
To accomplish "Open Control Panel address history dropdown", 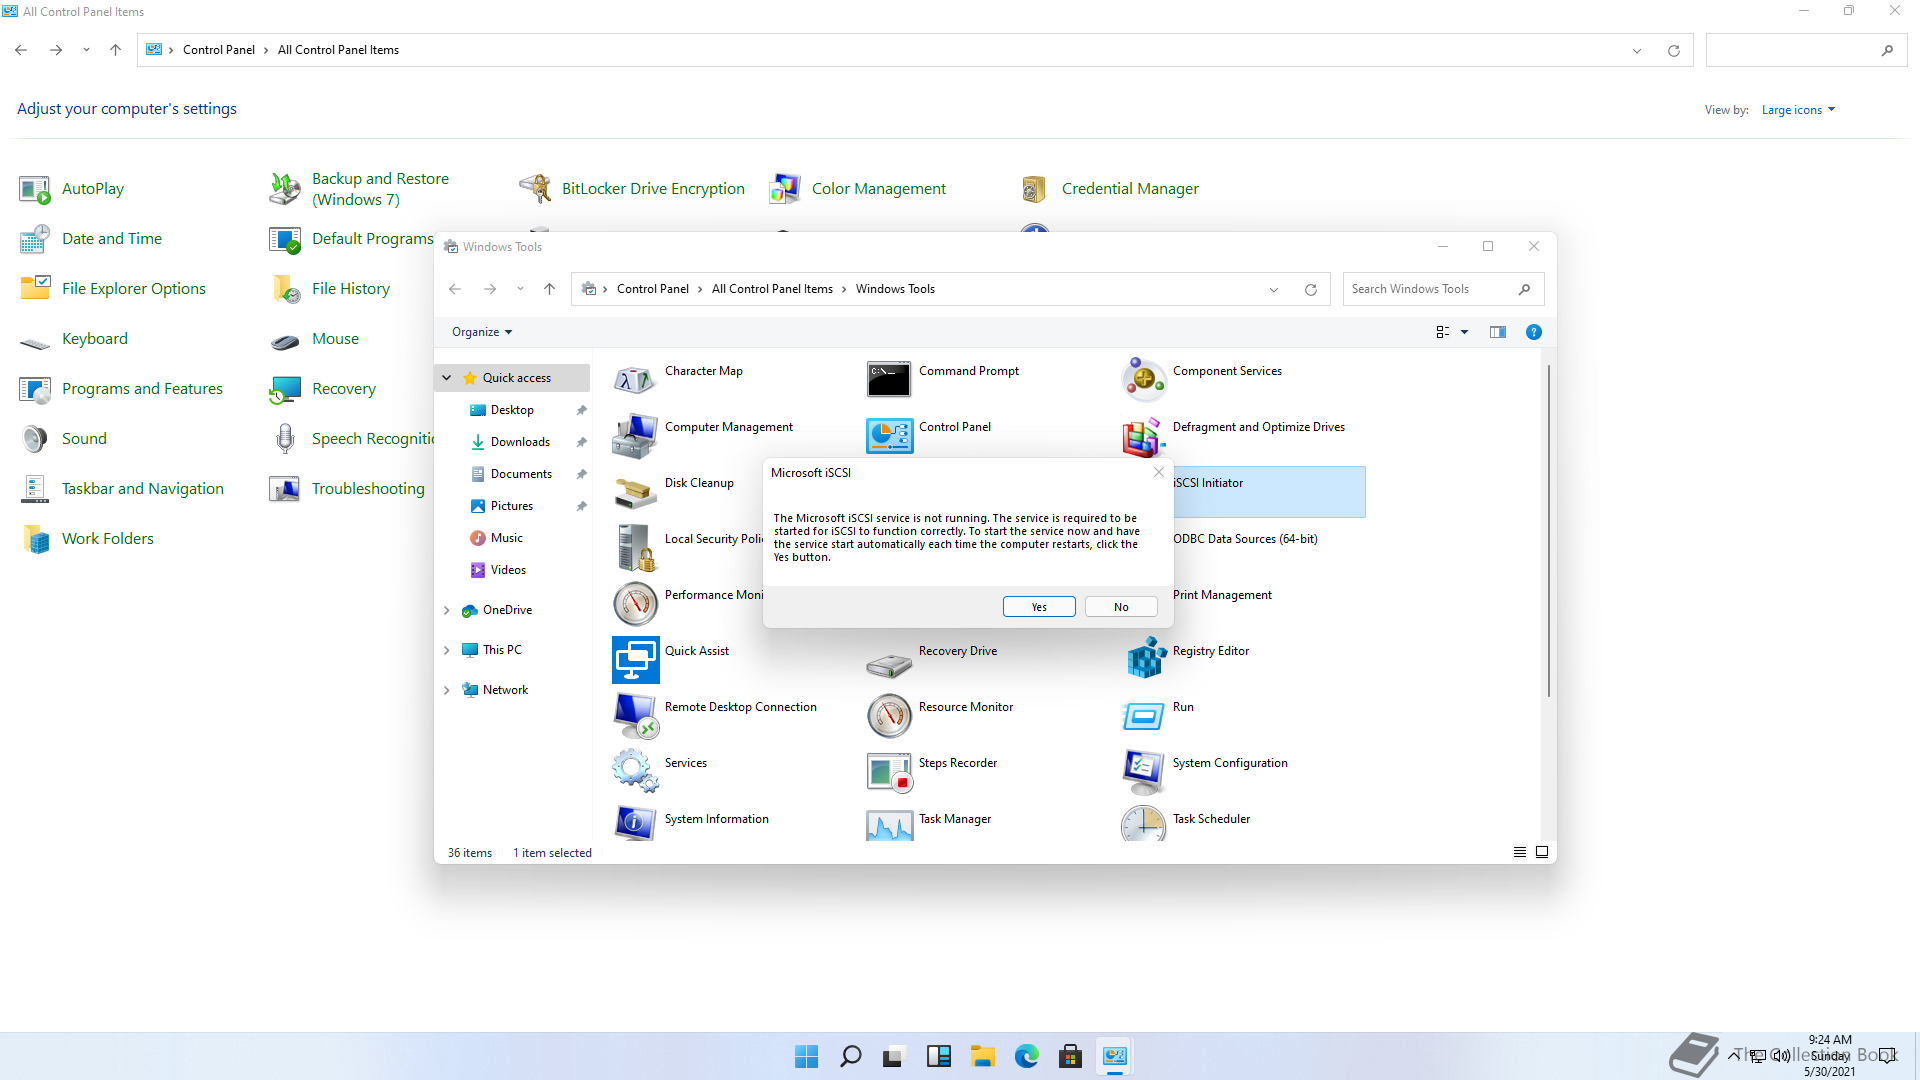I will tap(1637, 50).
